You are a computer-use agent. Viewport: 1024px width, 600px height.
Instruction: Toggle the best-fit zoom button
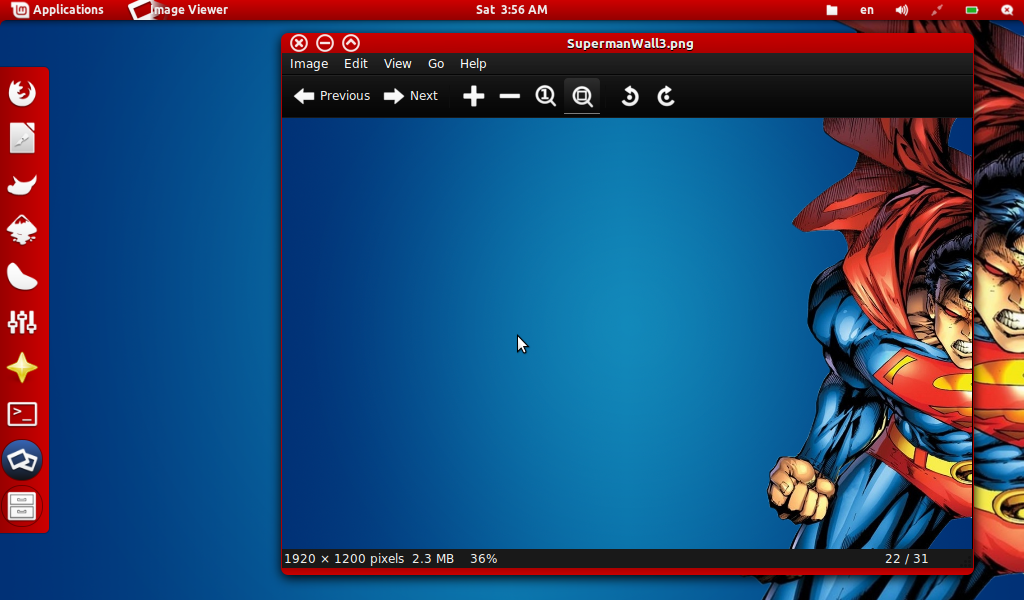[x=582, y=96]
